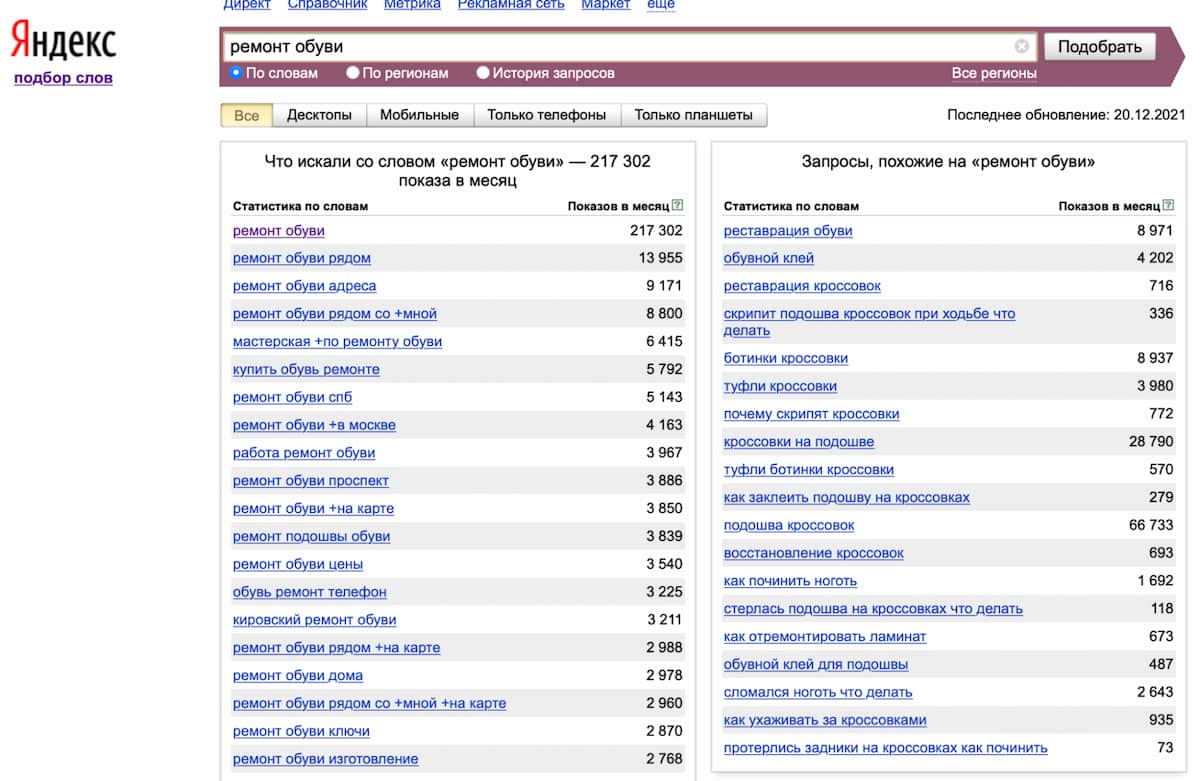Open the "подошва кроссовок" query link

coord(788,525)
